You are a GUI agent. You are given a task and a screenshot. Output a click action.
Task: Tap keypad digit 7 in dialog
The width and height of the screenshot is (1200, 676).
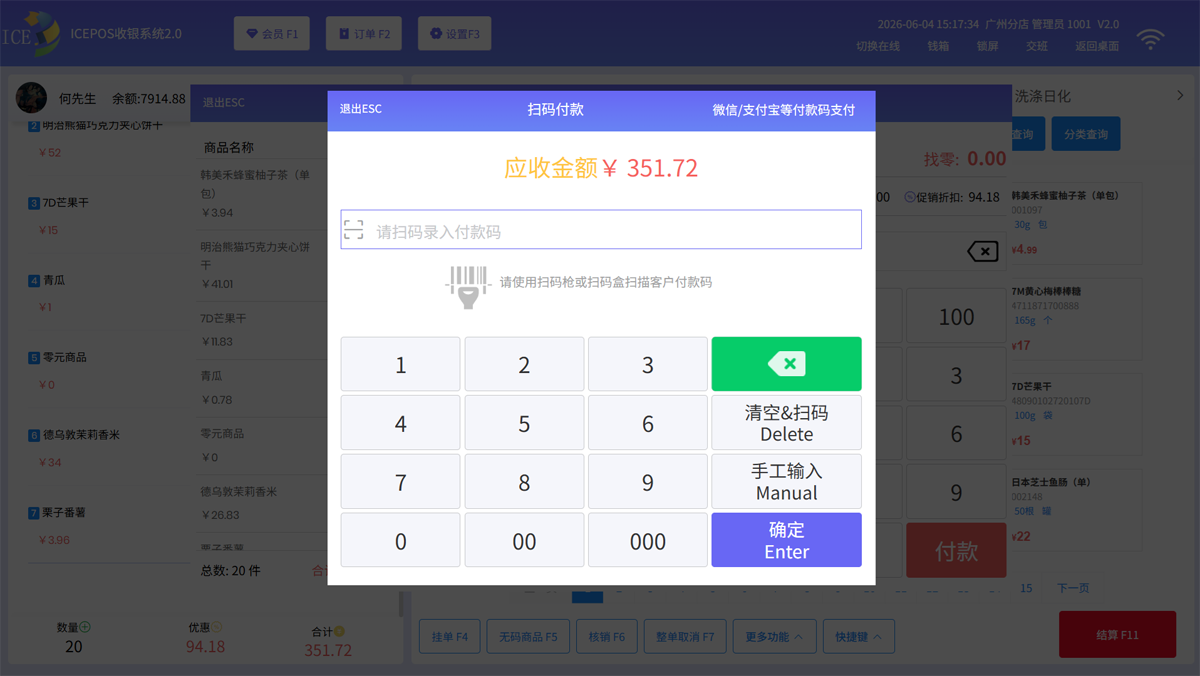(401, 482)
